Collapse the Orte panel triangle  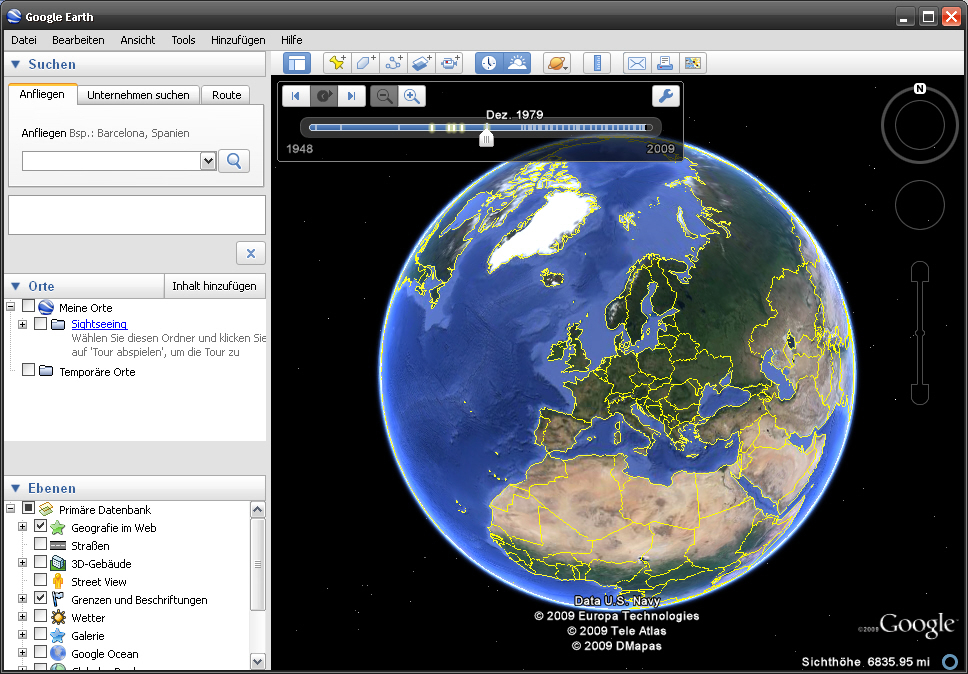[16, 286]
